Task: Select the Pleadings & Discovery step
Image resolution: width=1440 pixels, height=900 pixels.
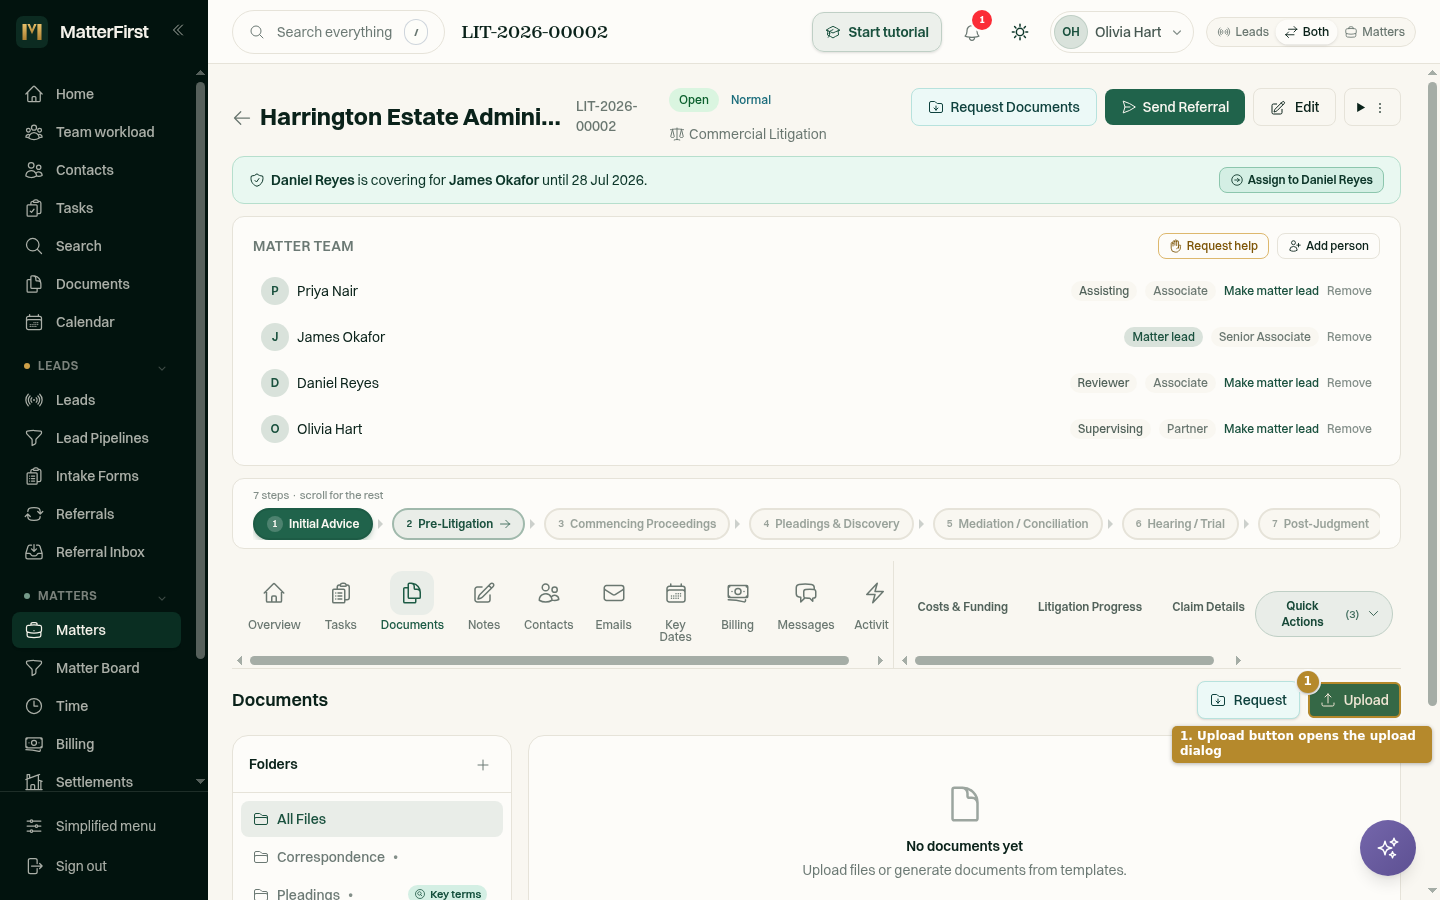Action: 831,524
